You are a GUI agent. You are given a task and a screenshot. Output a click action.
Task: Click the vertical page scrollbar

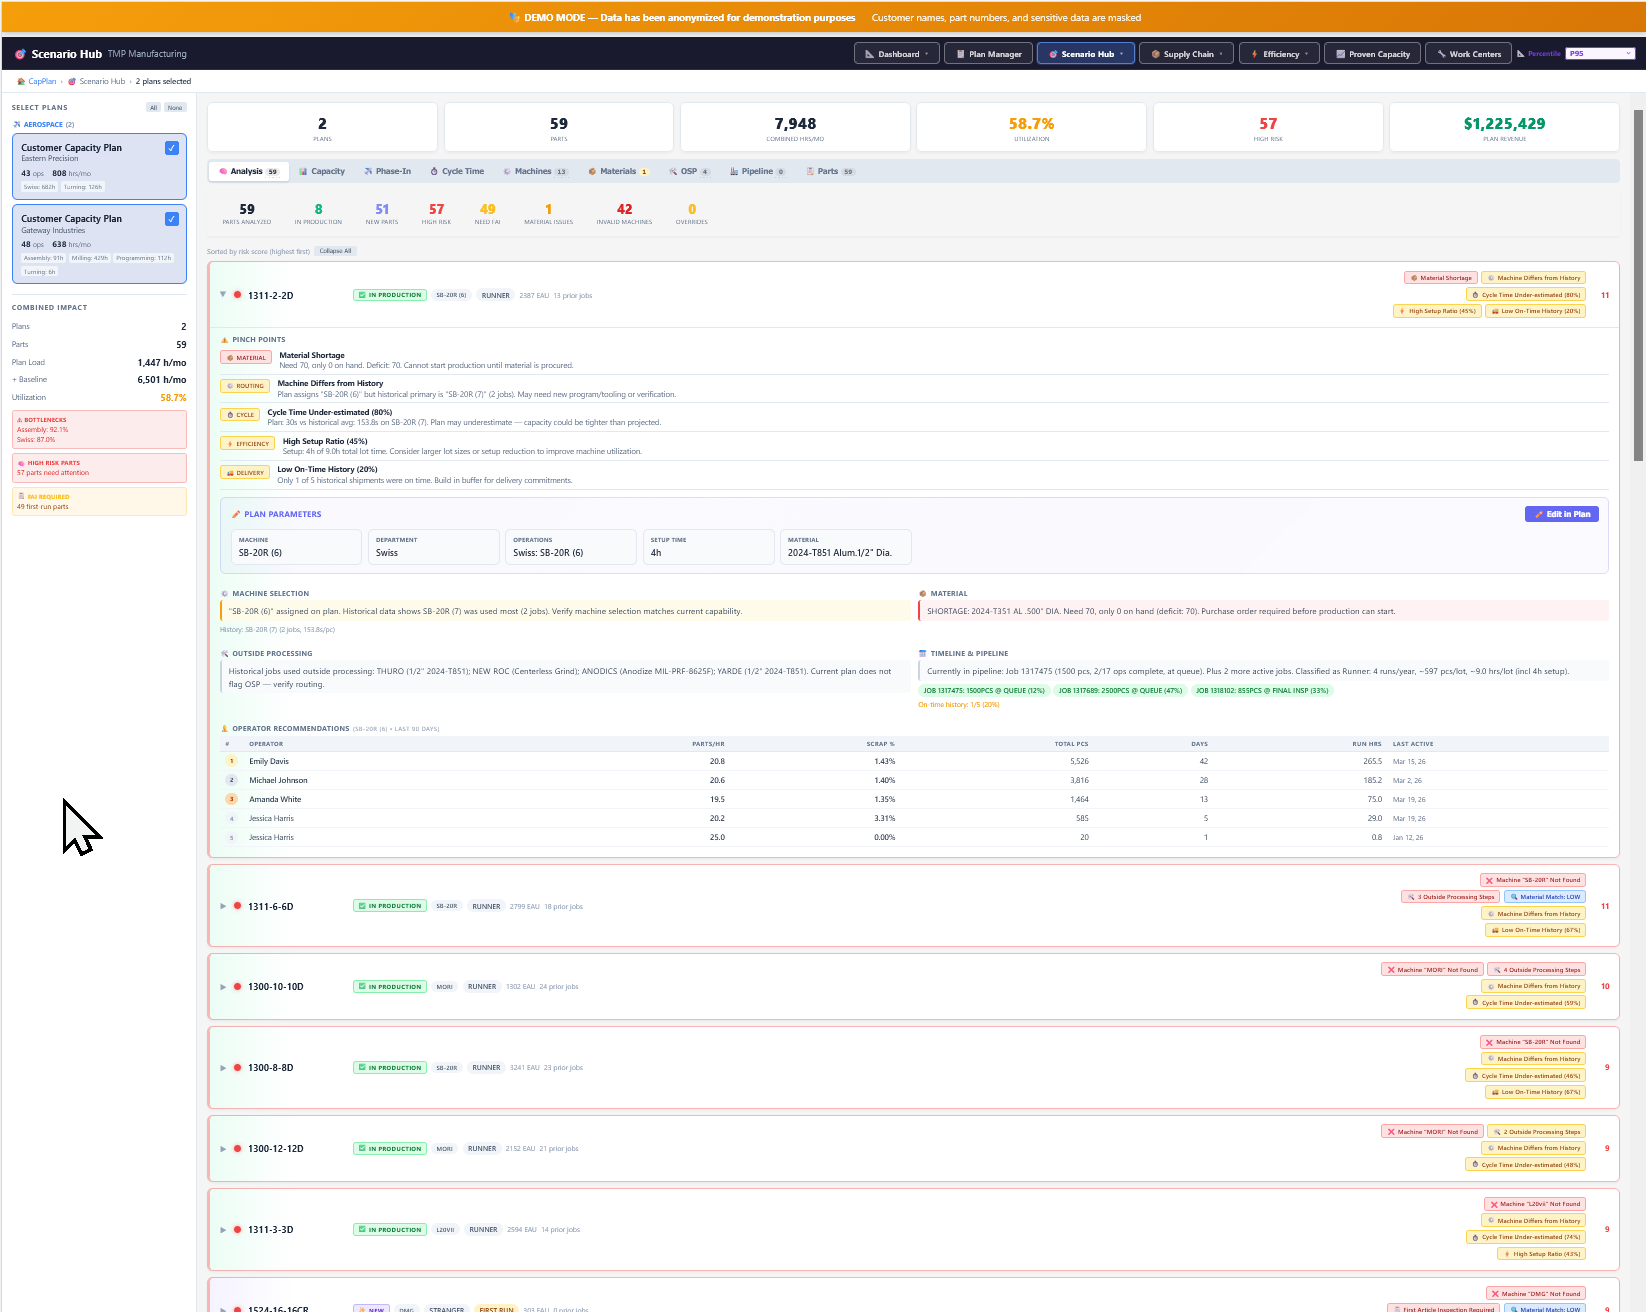pos(1637,285)
